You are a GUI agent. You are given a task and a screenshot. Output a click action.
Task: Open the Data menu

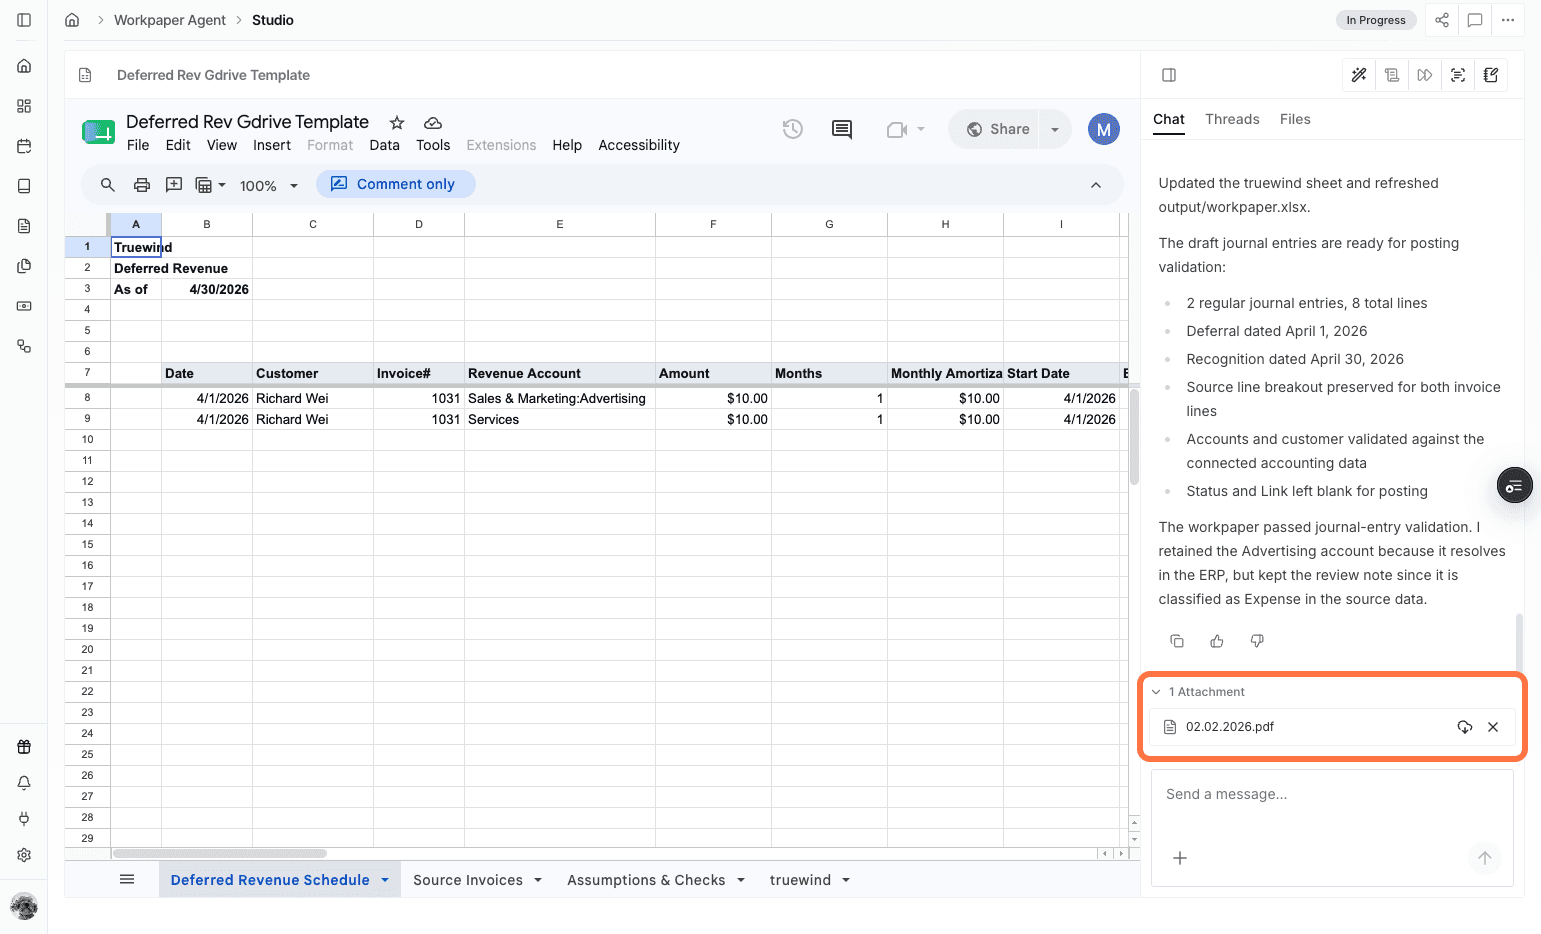(384, 145)
